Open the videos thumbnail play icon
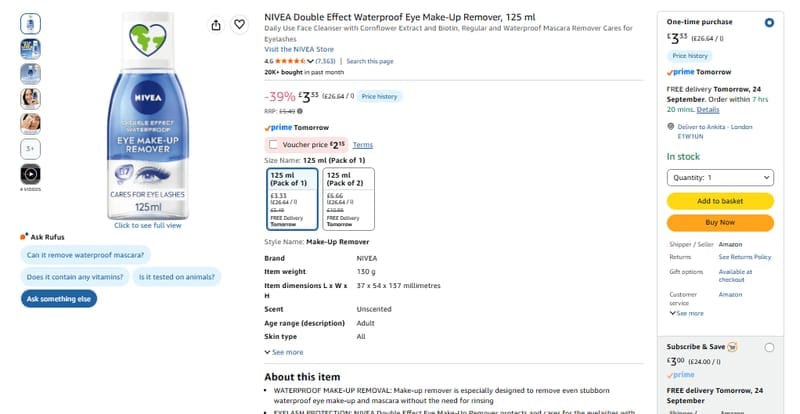800x414 pixels. pos(31,174)
